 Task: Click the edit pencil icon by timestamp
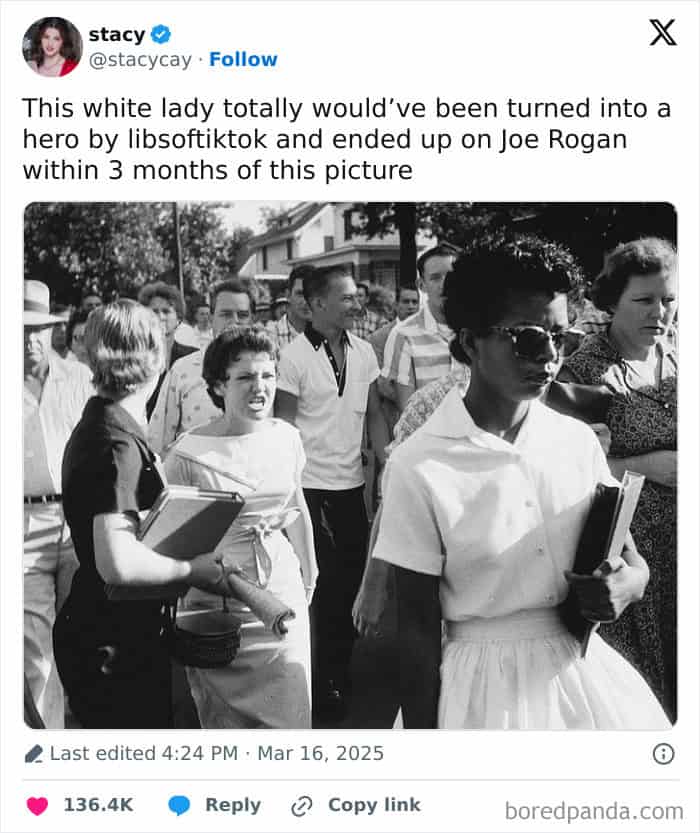(34, 753)
